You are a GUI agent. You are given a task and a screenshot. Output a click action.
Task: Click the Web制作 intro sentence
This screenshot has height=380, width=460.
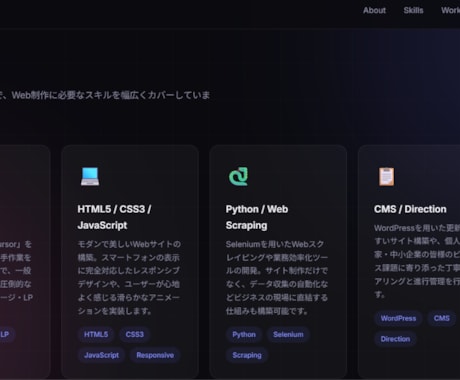[105, 95]
